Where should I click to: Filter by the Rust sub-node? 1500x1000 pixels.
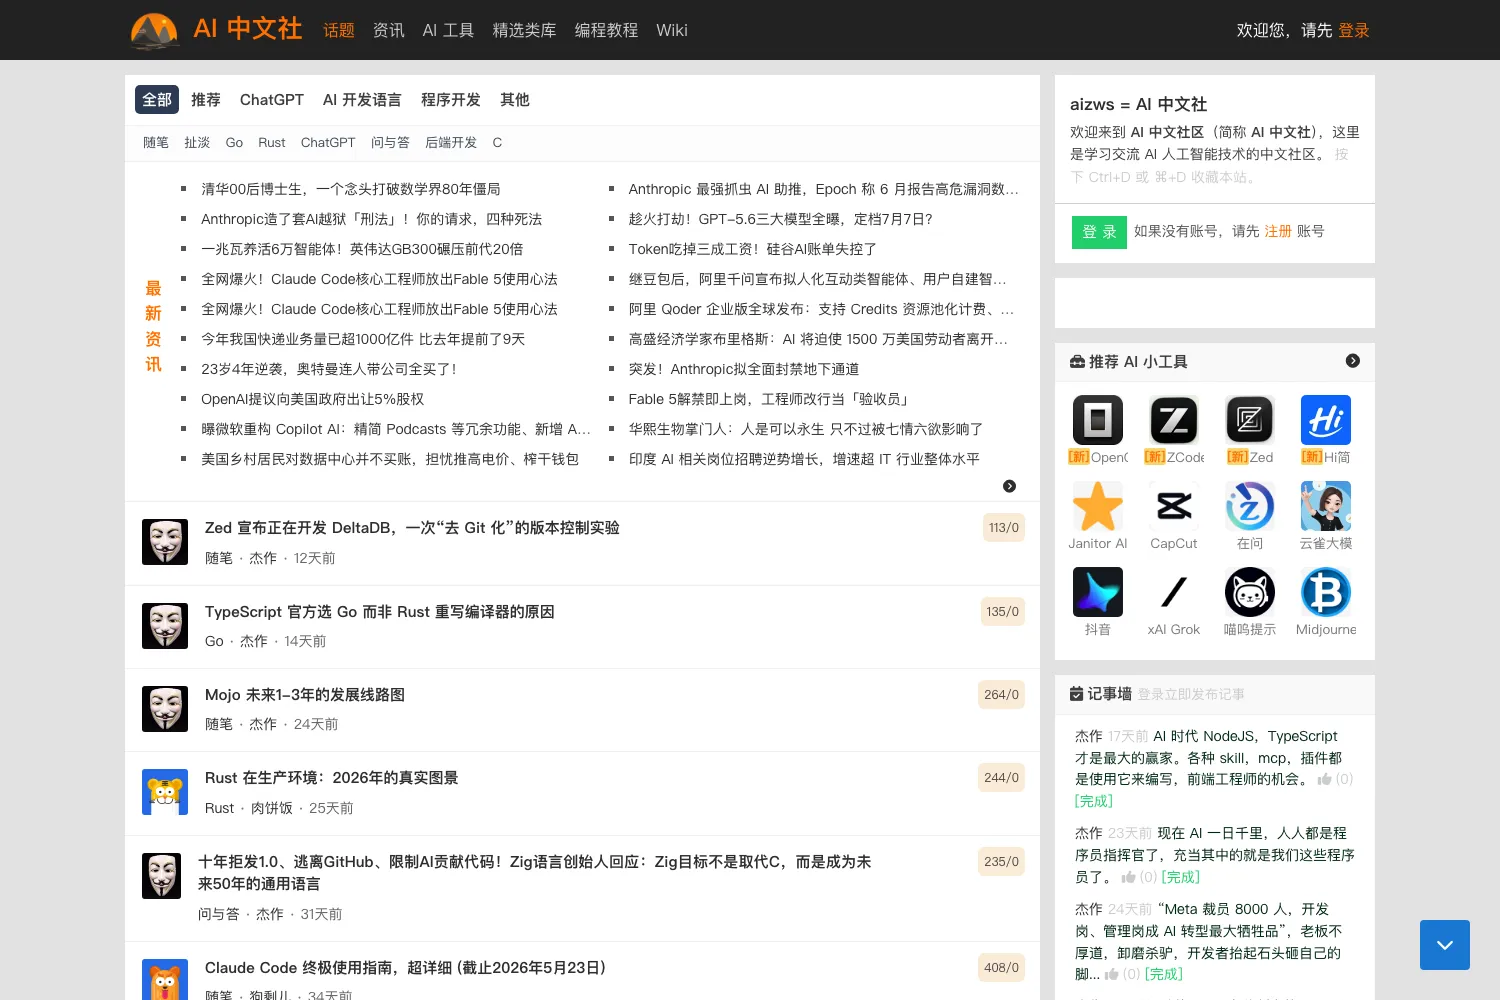click(x=272, y=143)
